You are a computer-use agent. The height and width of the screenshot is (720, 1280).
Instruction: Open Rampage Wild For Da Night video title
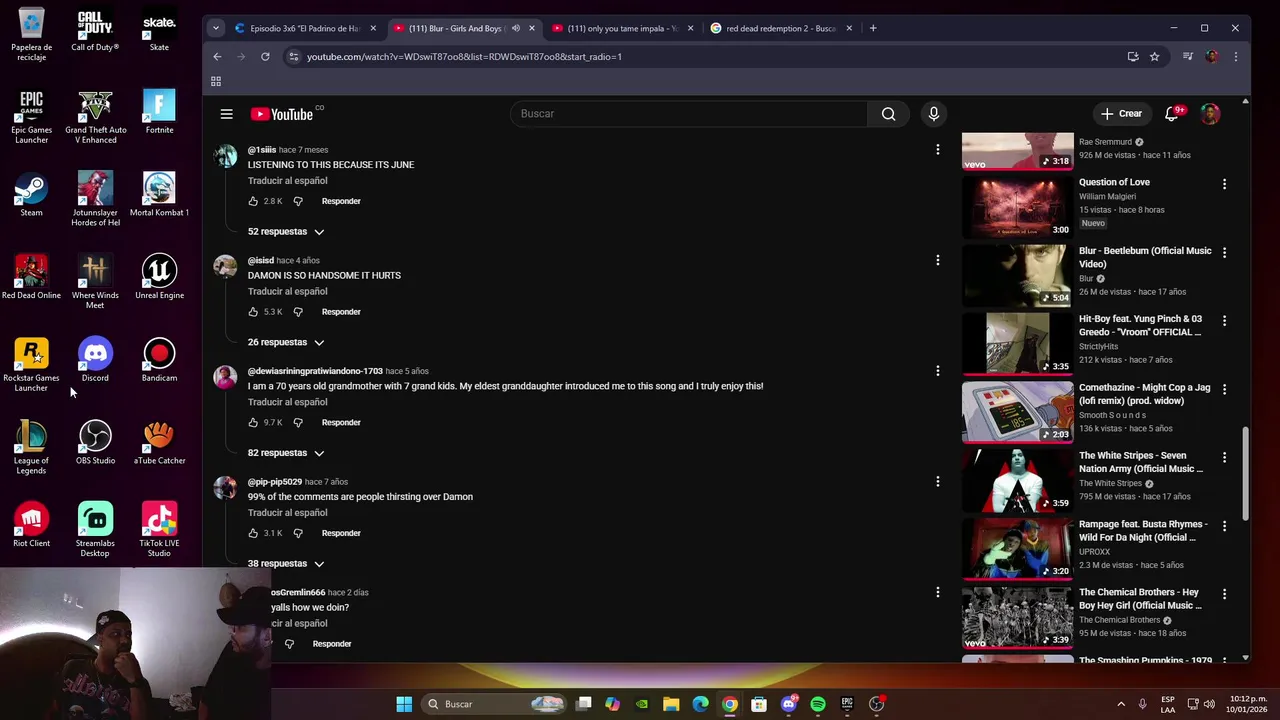1143,531
